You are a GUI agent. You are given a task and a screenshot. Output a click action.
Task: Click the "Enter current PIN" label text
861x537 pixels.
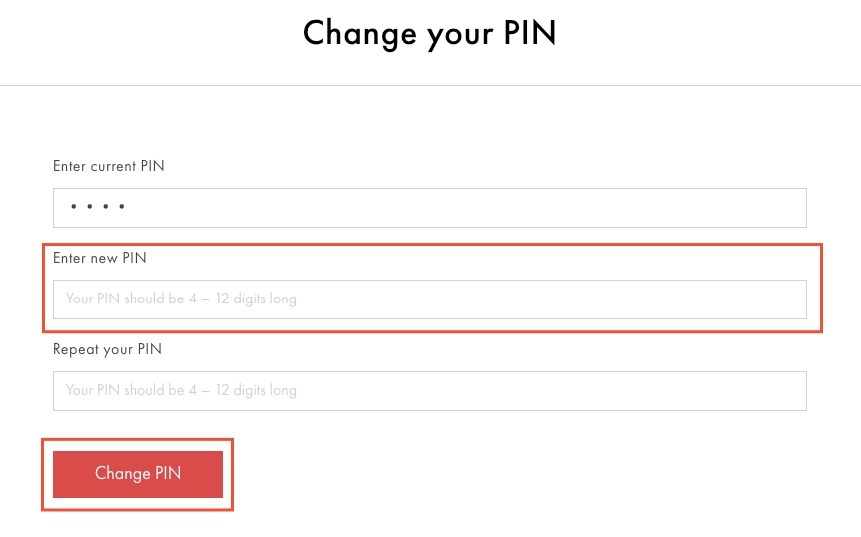coord(108,167)
